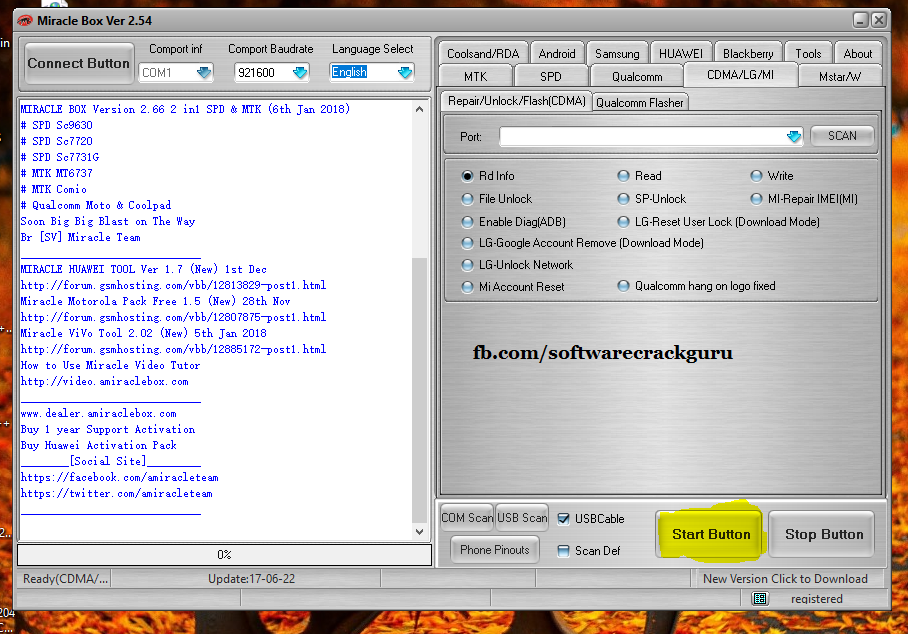Open the Android tab
Screen dimensions: 908x634
pos(556,53)
